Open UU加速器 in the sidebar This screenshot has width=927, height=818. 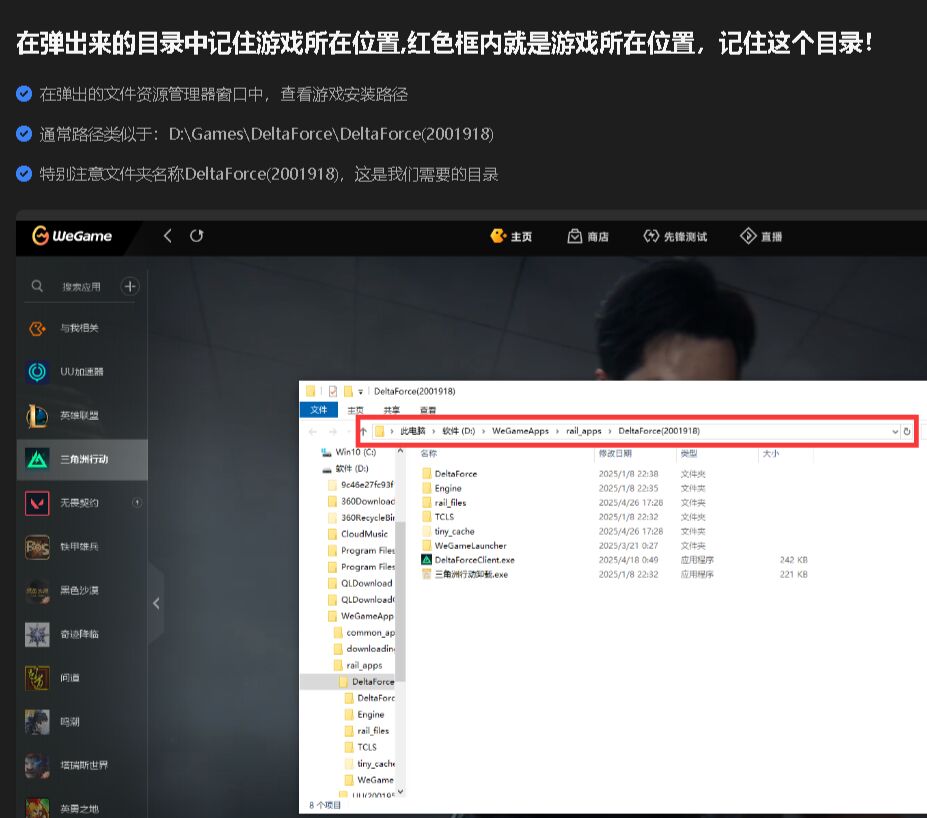tap(82, 372)
